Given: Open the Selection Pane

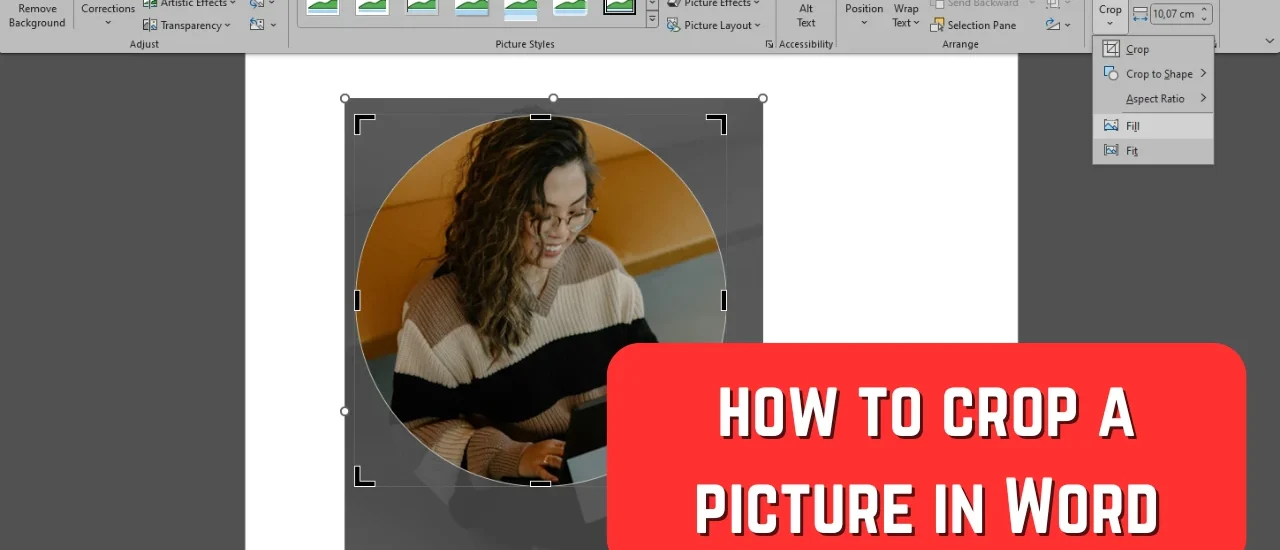Looking at the screenshot, I should 973,25.
